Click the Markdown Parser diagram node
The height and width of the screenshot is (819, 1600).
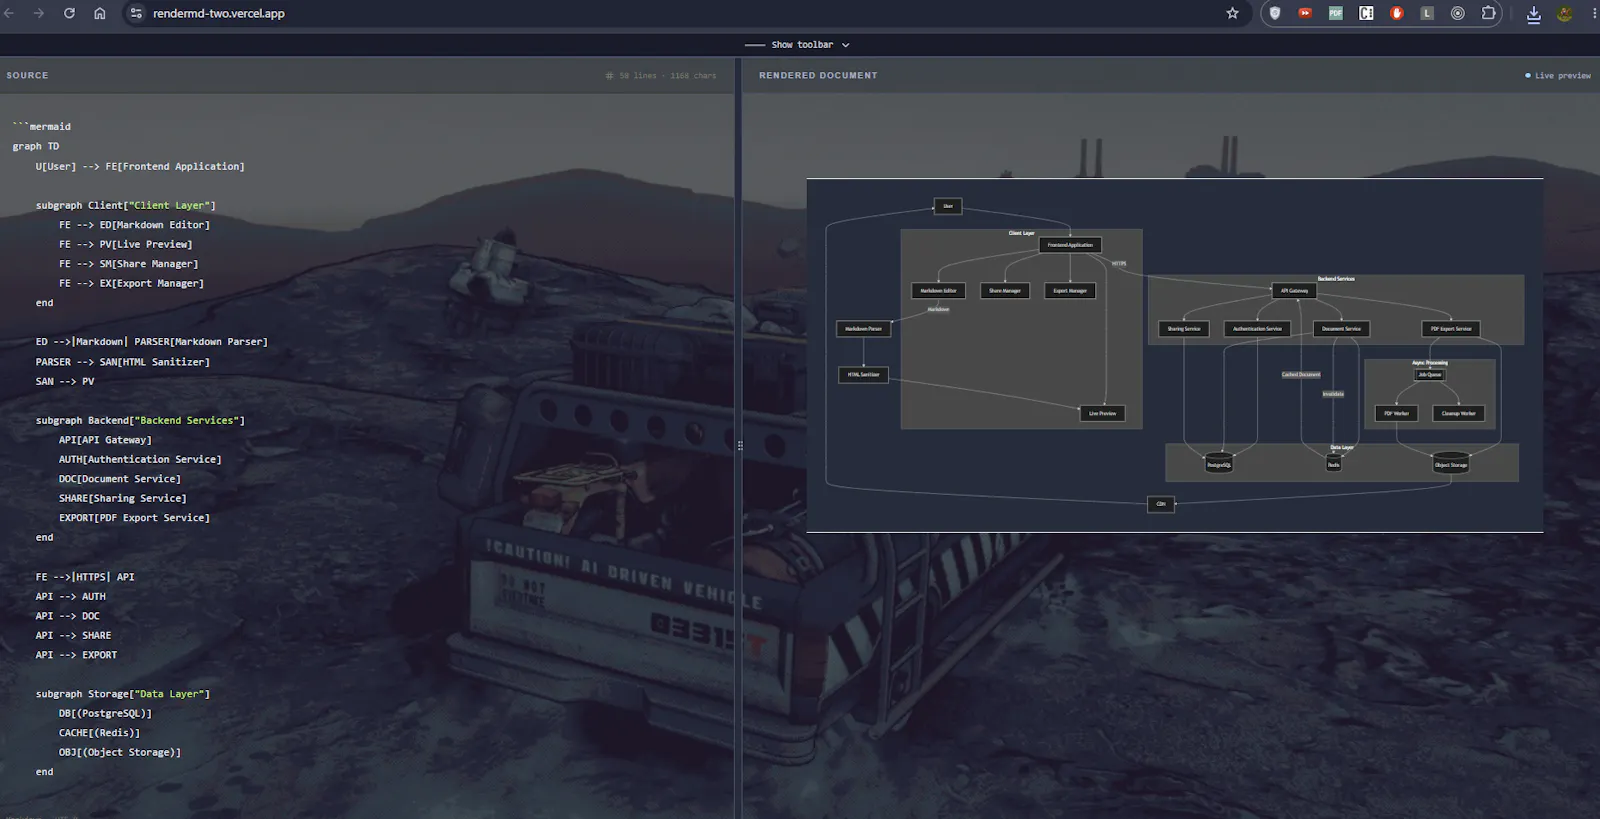(863, 329)
